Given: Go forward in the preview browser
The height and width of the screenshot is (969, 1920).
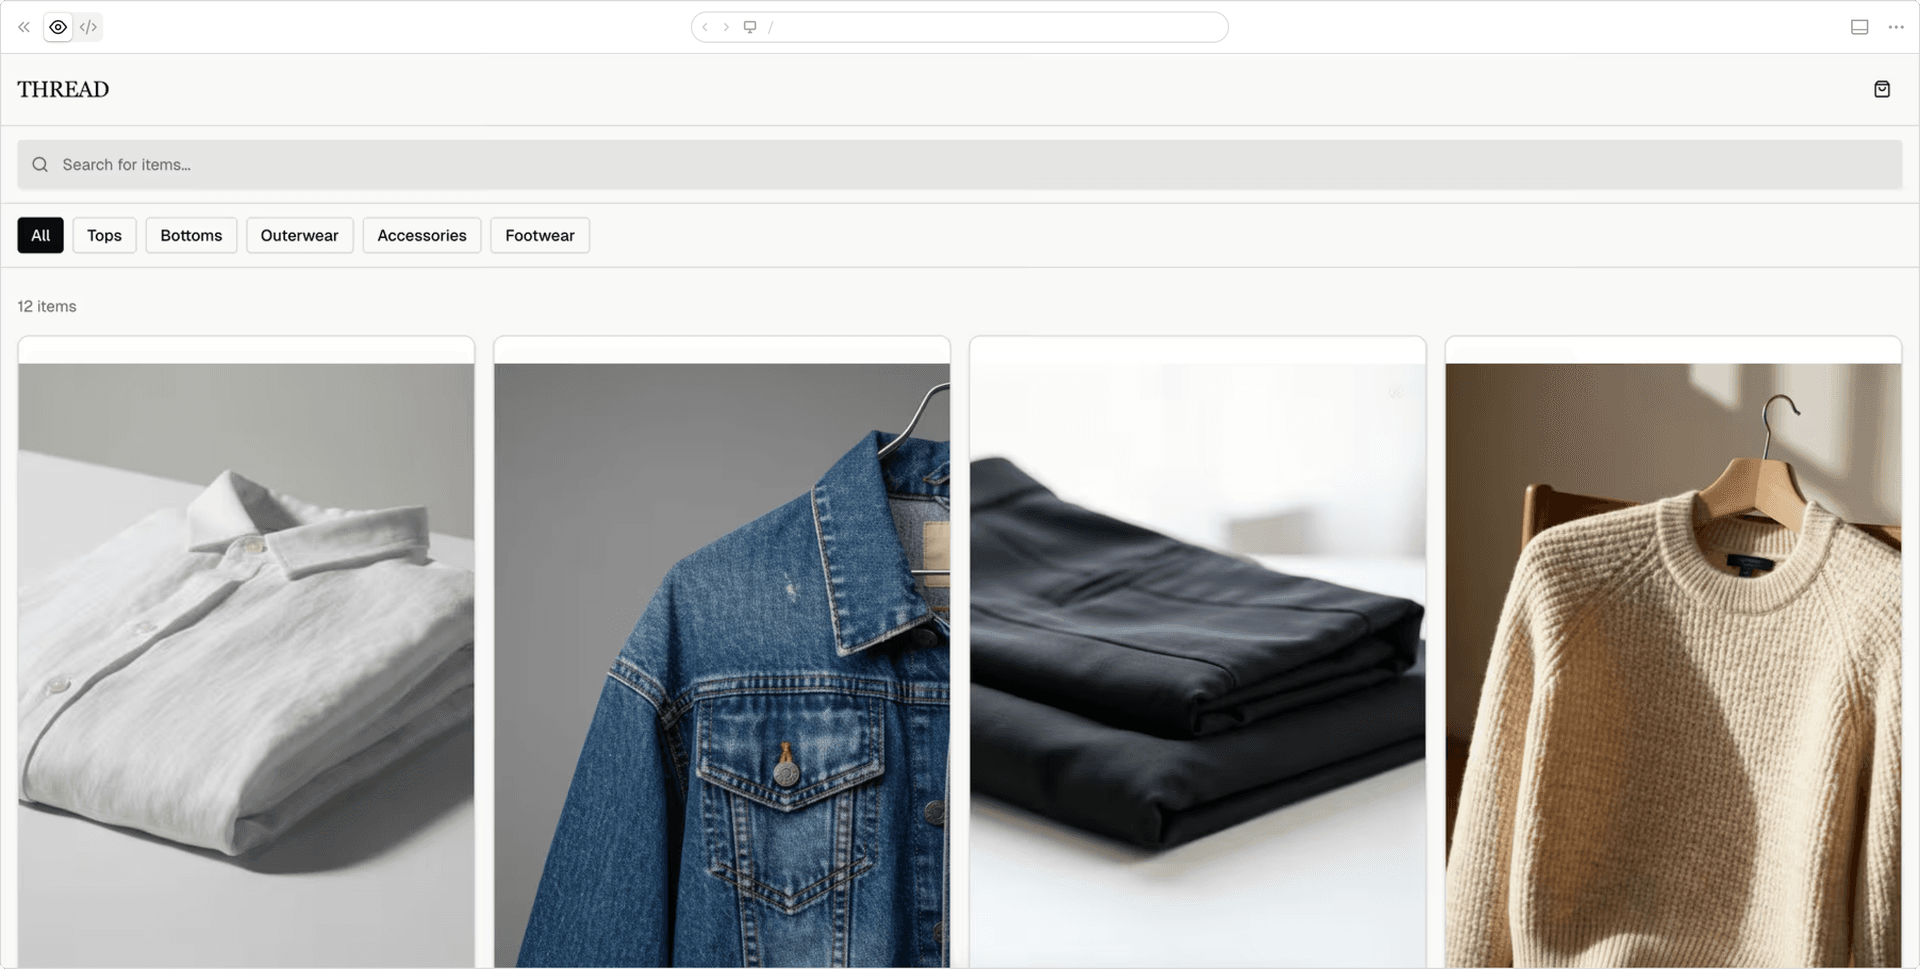Looking at the screenshot, I should tap(726, 27).
